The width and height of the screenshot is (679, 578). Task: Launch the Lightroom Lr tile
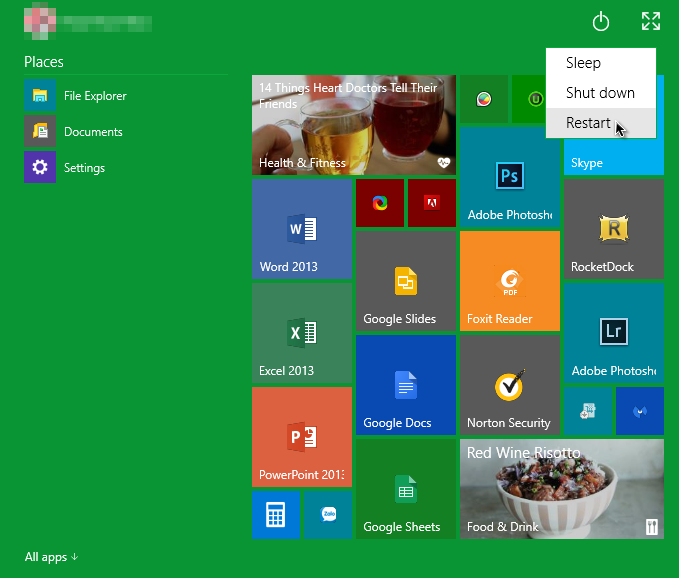(614, 333)
